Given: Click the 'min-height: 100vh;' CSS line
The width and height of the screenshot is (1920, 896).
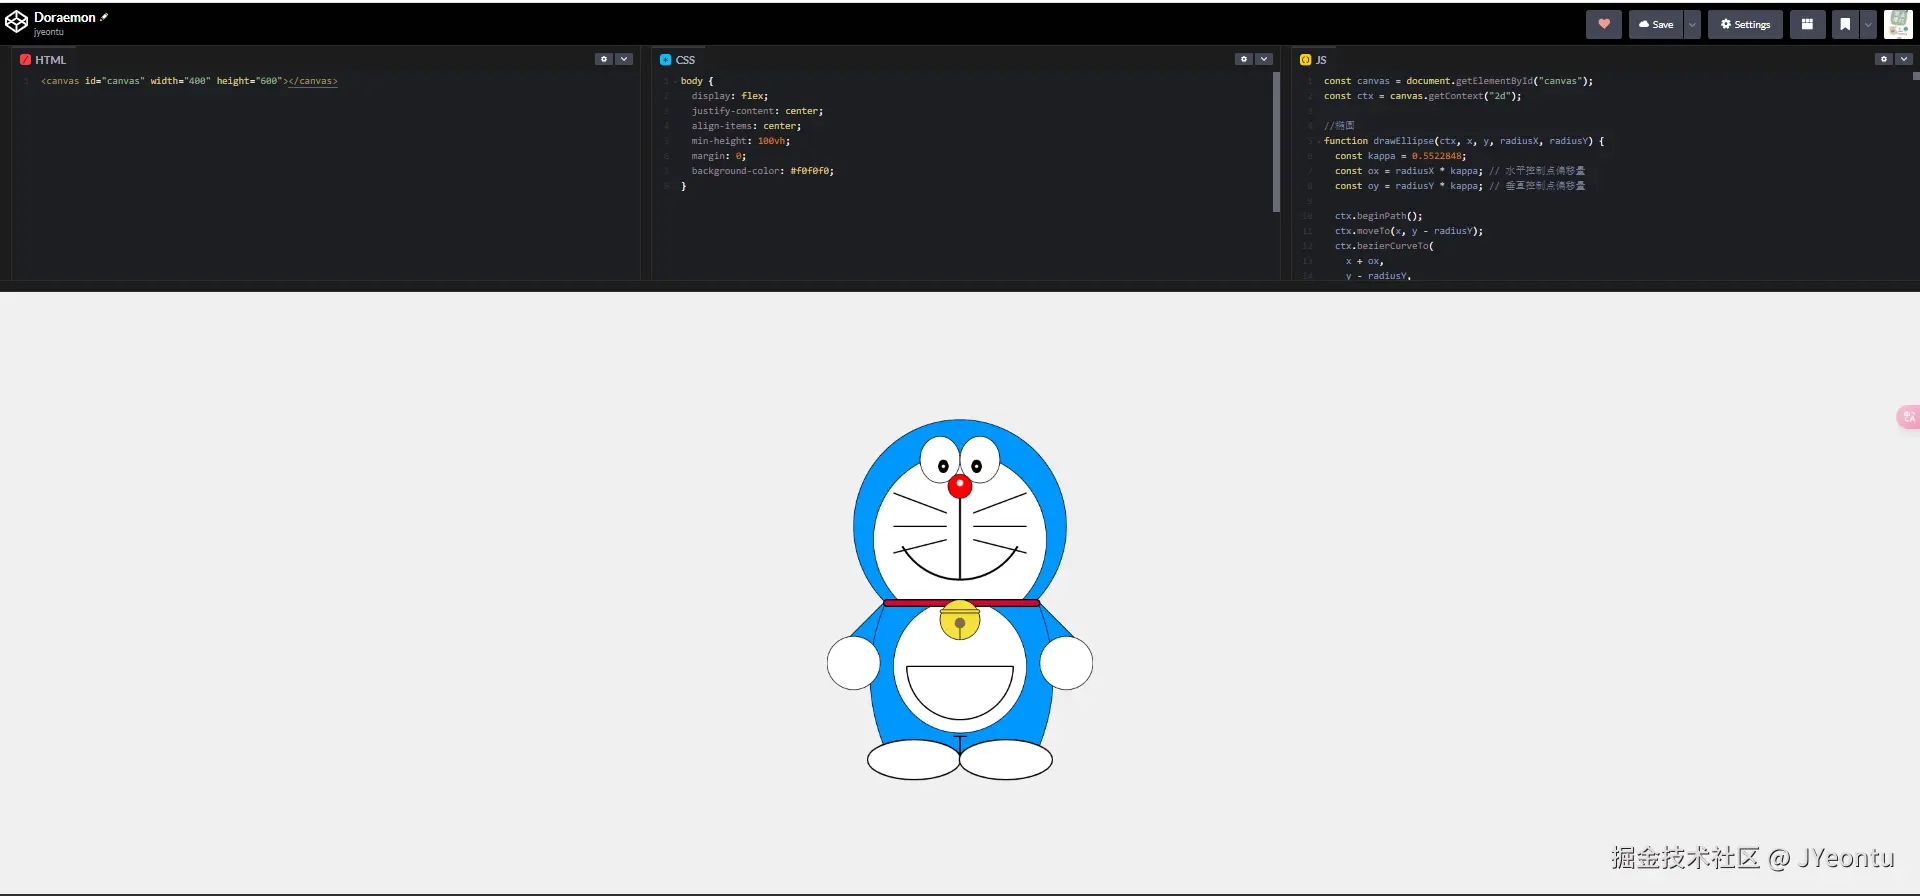Looking at the screenshot, I should pyautogui.click(x=741, y=141).
